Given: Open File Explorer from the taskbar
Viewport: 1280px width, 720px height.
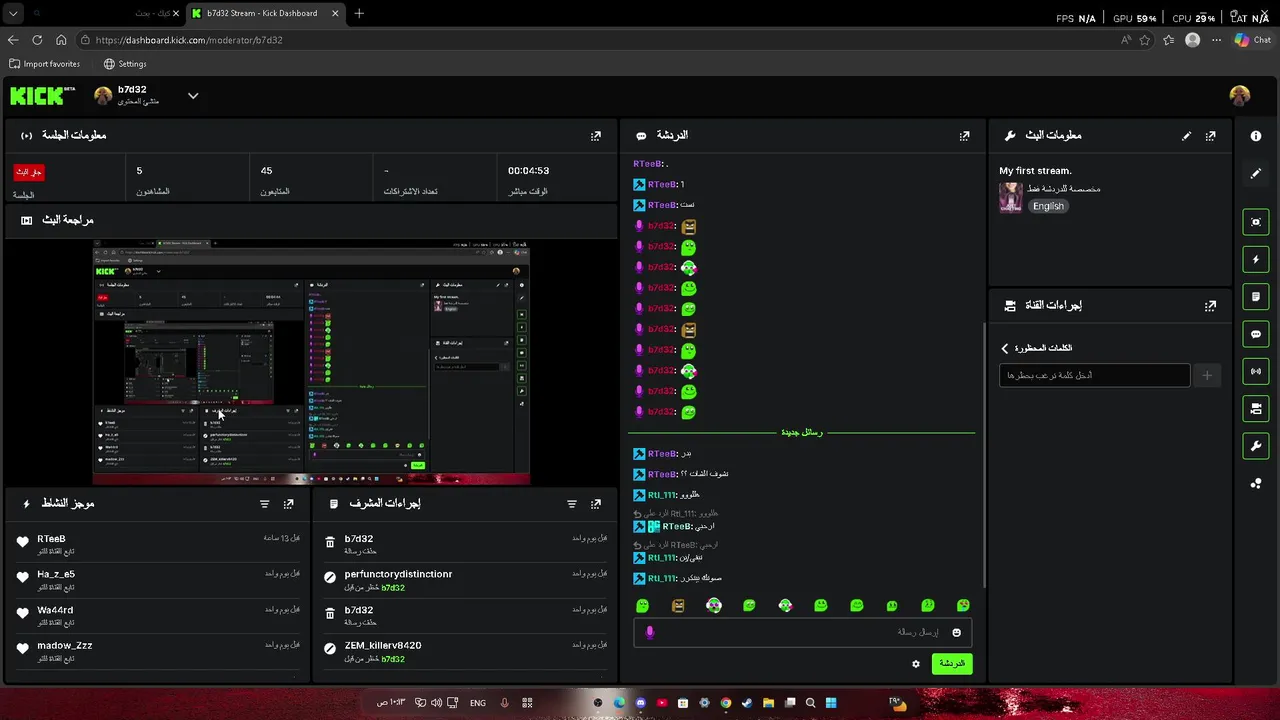Looking at the screenshot, I should tap(768, 703).
